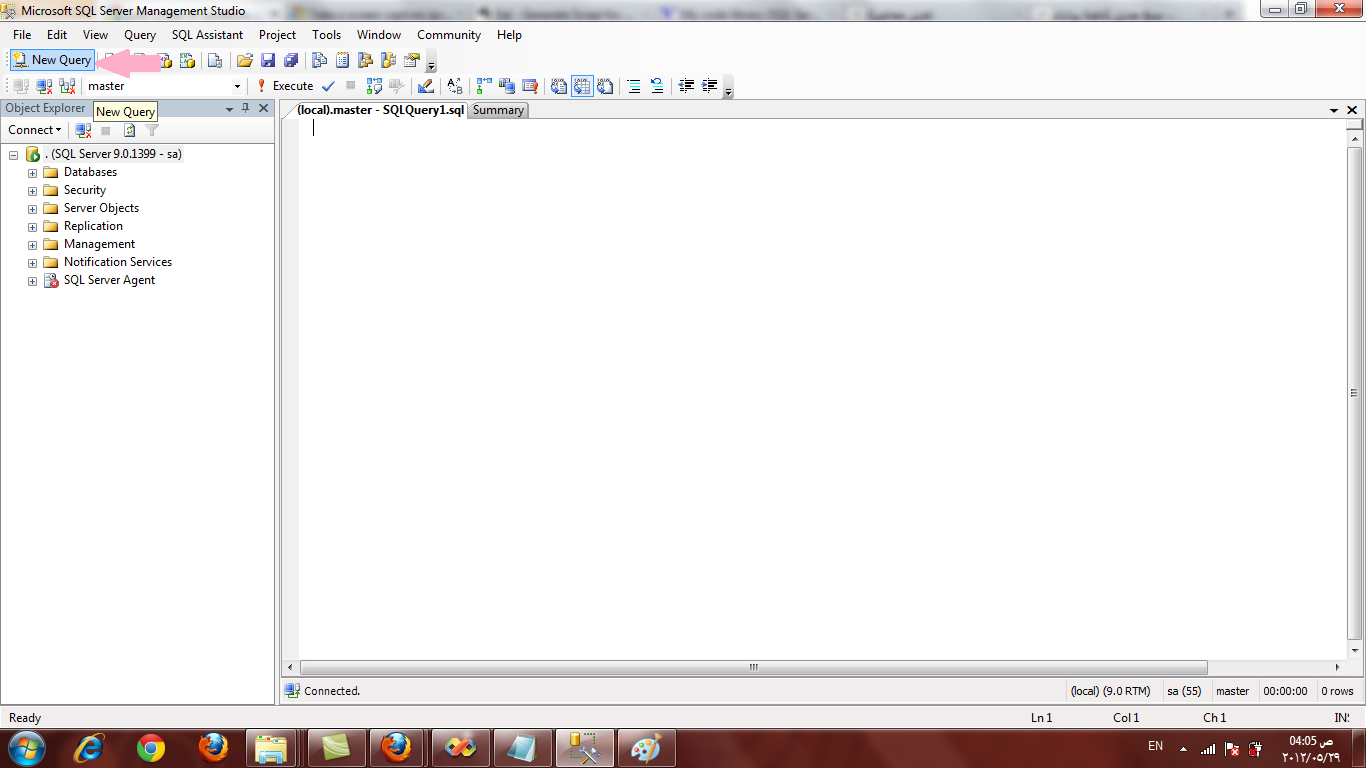This screenshot has height=768, width=1366.
Task: Toggle auto-hide pin on Object Explorer
Action: coord(246,108)
